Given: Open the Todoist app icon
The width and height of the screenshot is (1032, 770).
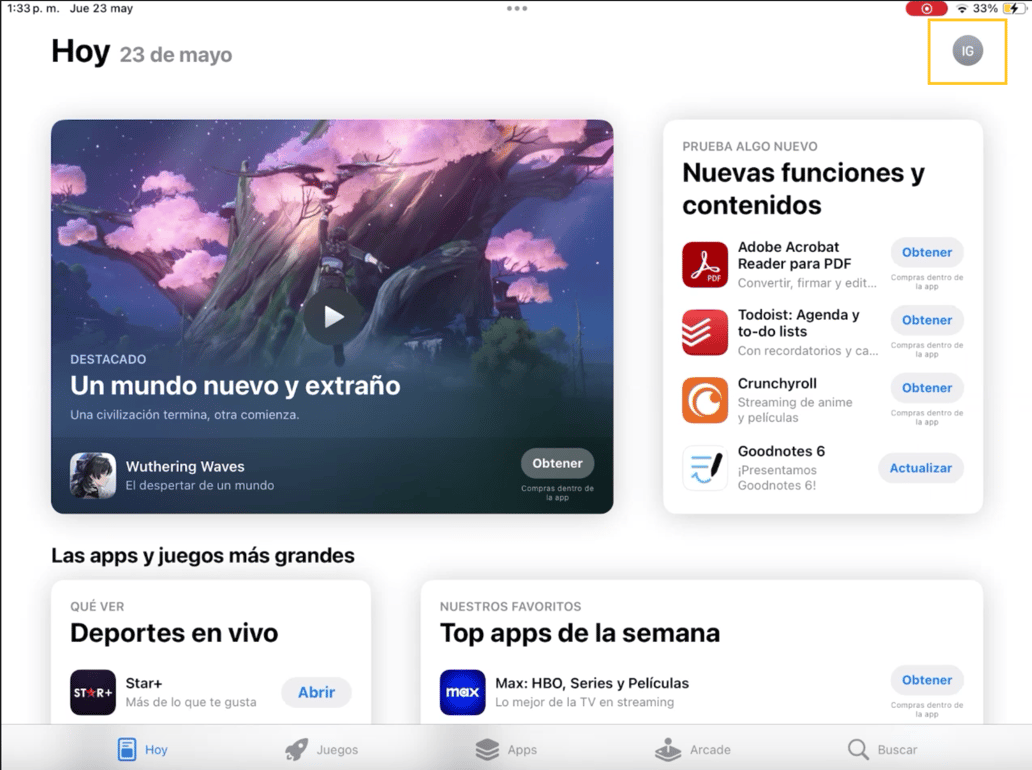Looking at the screenshot, I should (704, 332).
